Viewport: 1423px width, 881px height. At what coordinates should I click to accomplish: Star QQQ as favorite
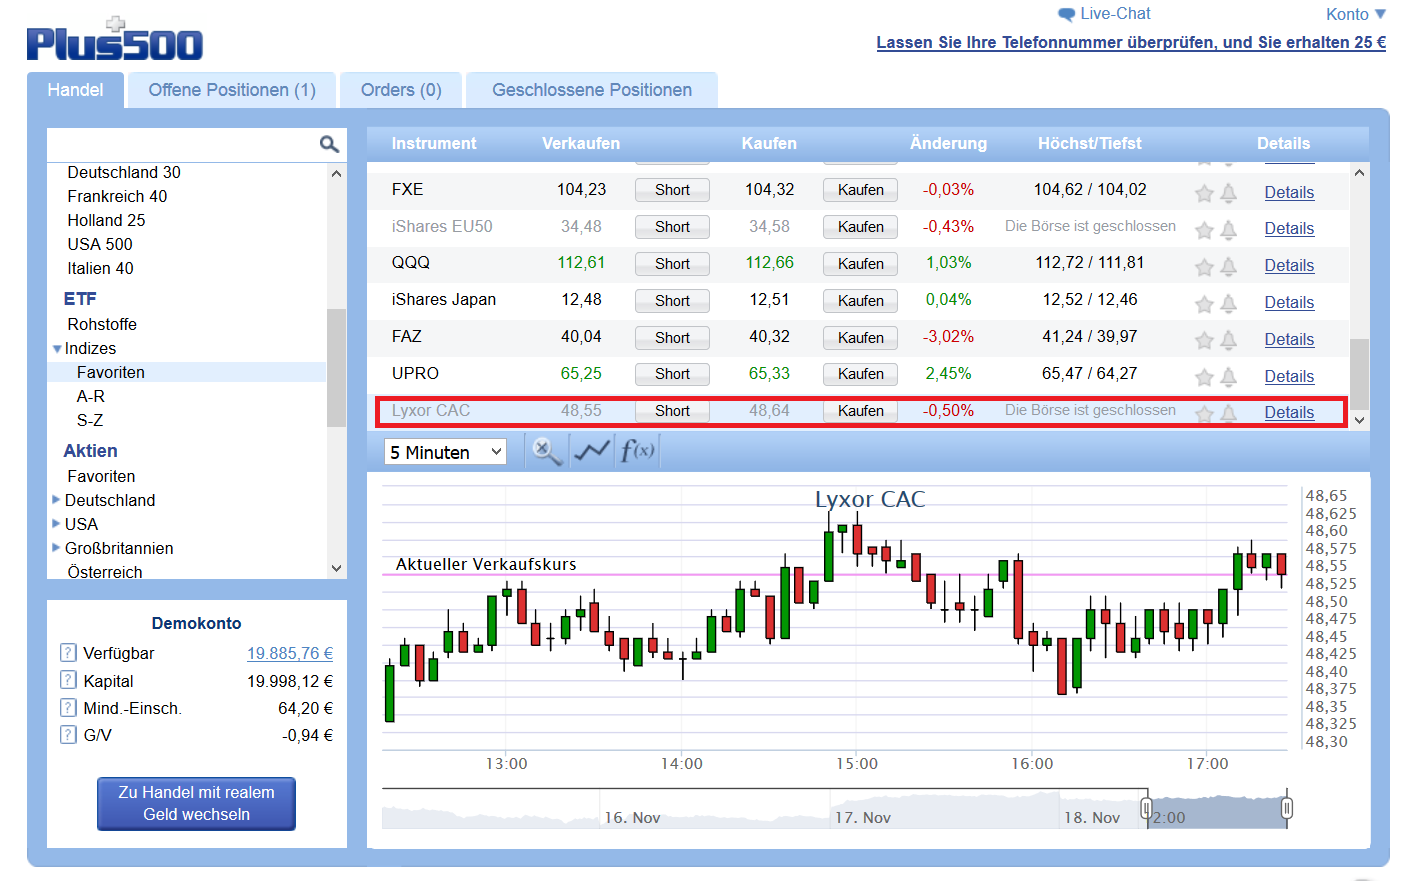tap(1204, 267)
